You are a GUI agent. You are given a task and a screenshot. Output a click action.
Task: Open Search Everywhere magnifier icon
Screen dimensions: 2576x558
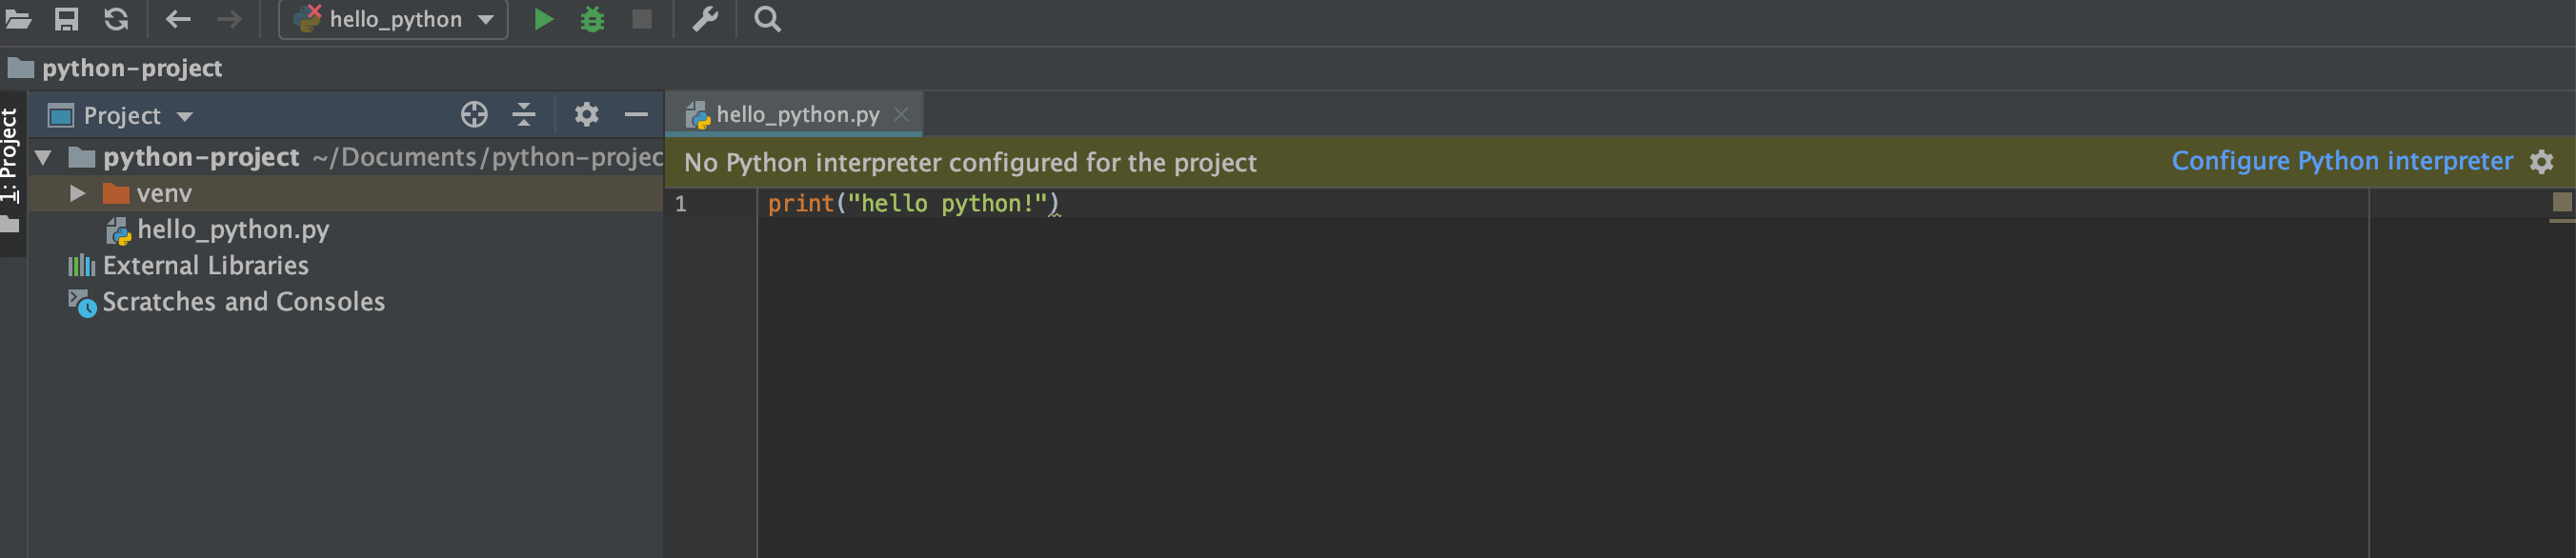pyautogui.click(x=767, y=19)
